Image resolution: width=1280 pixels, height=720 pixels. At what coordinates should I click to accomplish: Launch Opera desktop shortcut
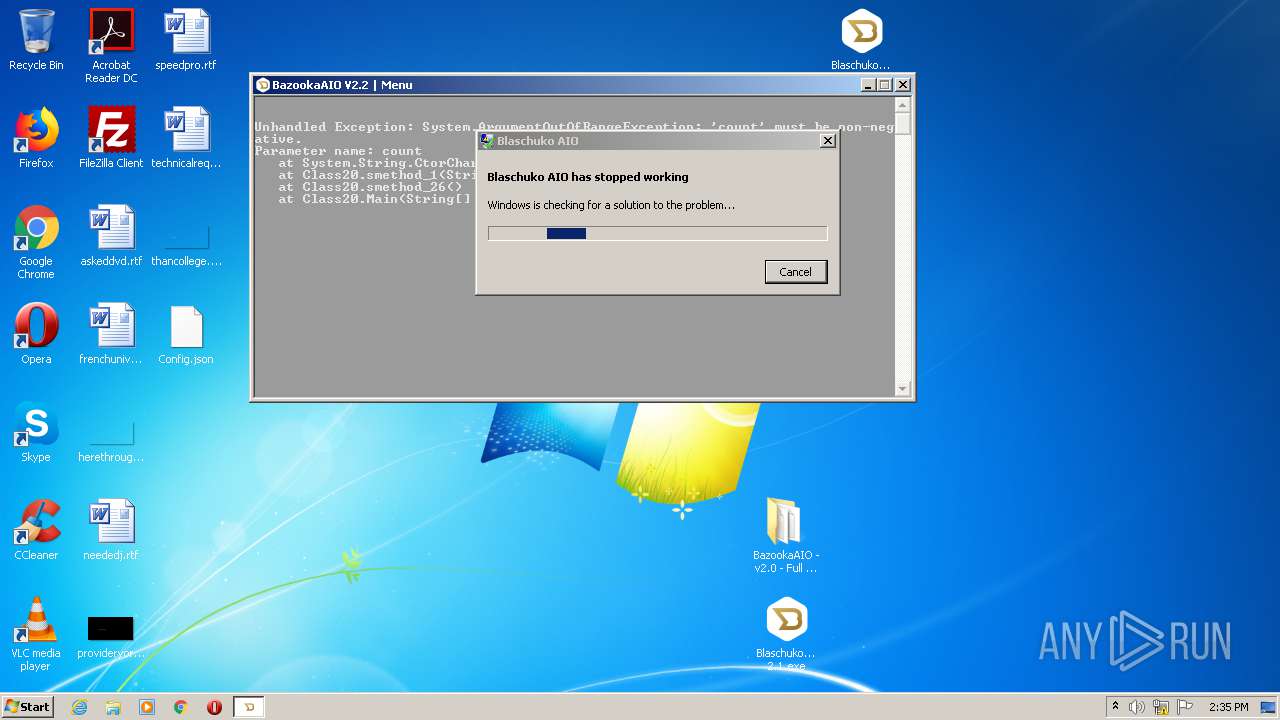pyautogui.click(x=36, y=334)
